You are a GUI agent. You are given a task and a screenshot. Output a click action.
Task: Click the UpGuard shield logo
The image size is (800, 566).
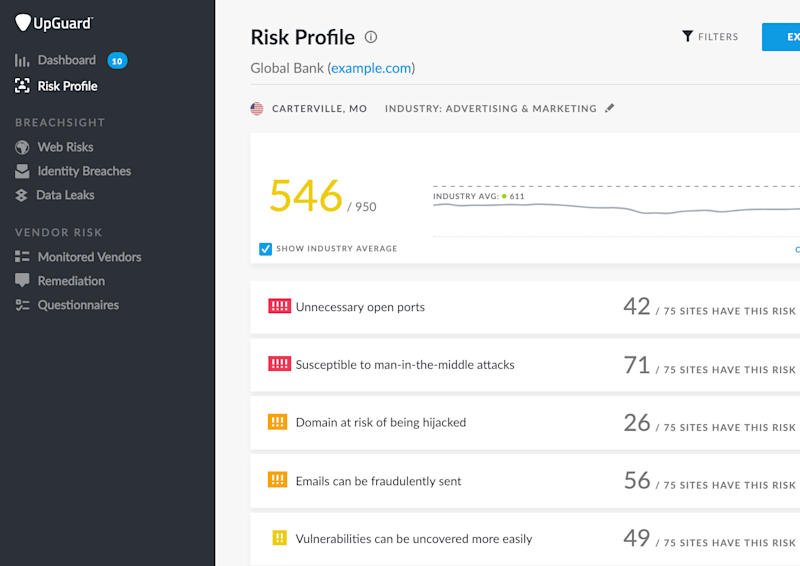pos(23,22)
